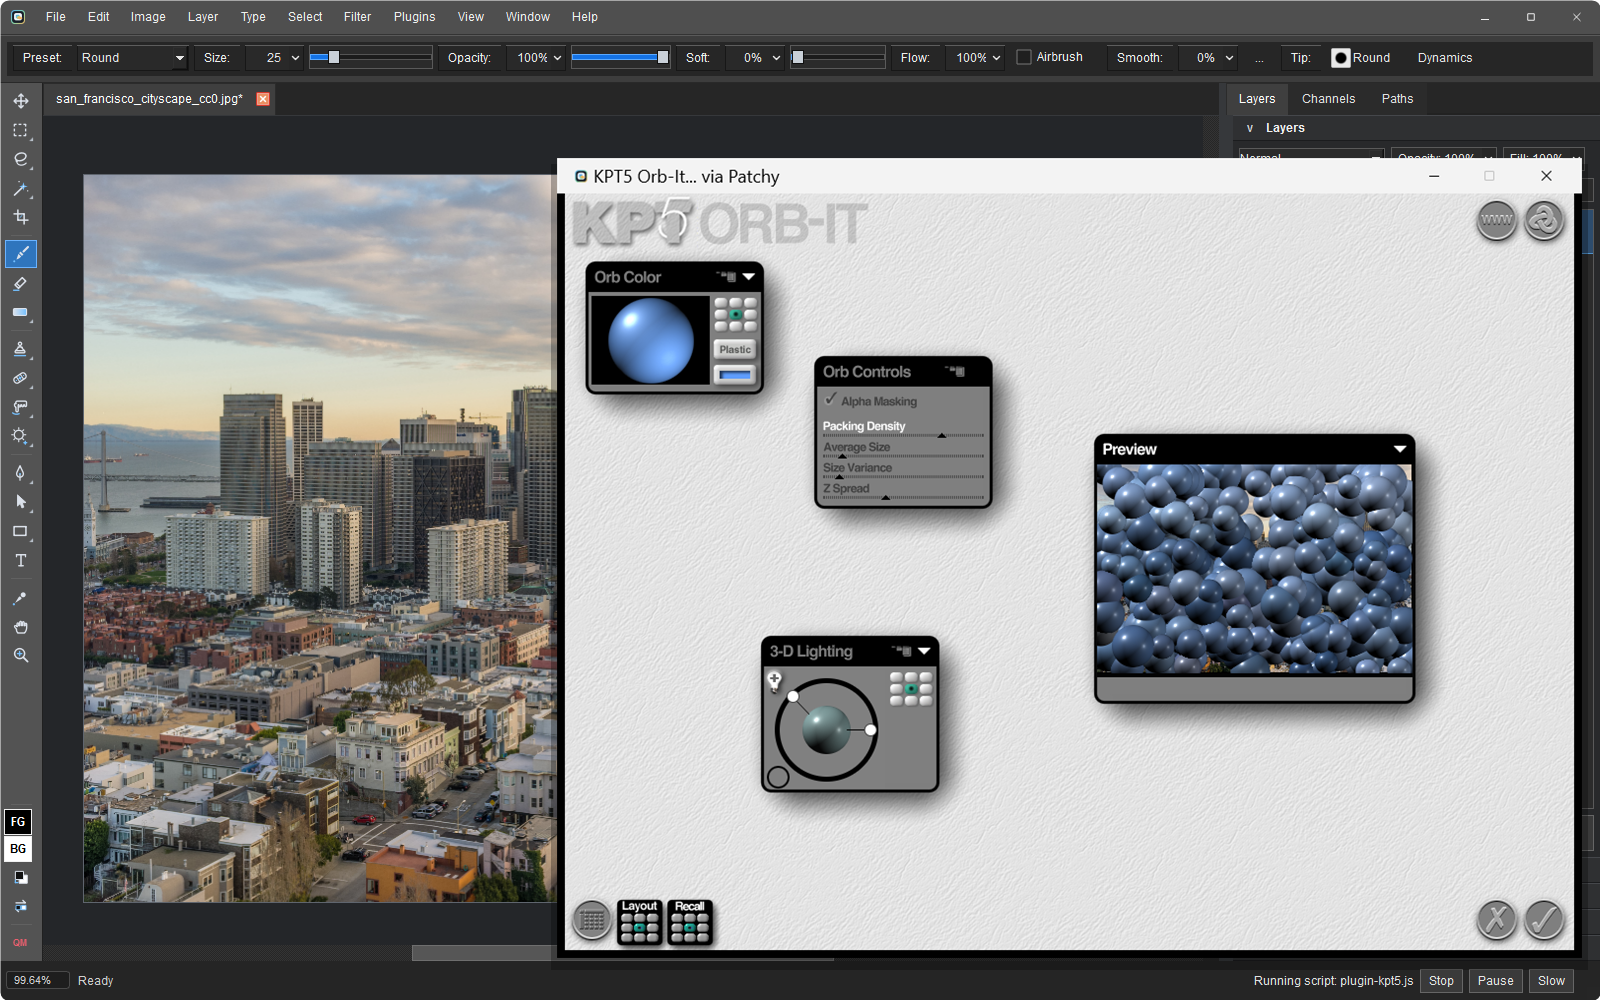Click the light bulb icon in 3-D Lighting
Image resolution: width=1600 pixels, height=1000 pixels.
[774, 681]
